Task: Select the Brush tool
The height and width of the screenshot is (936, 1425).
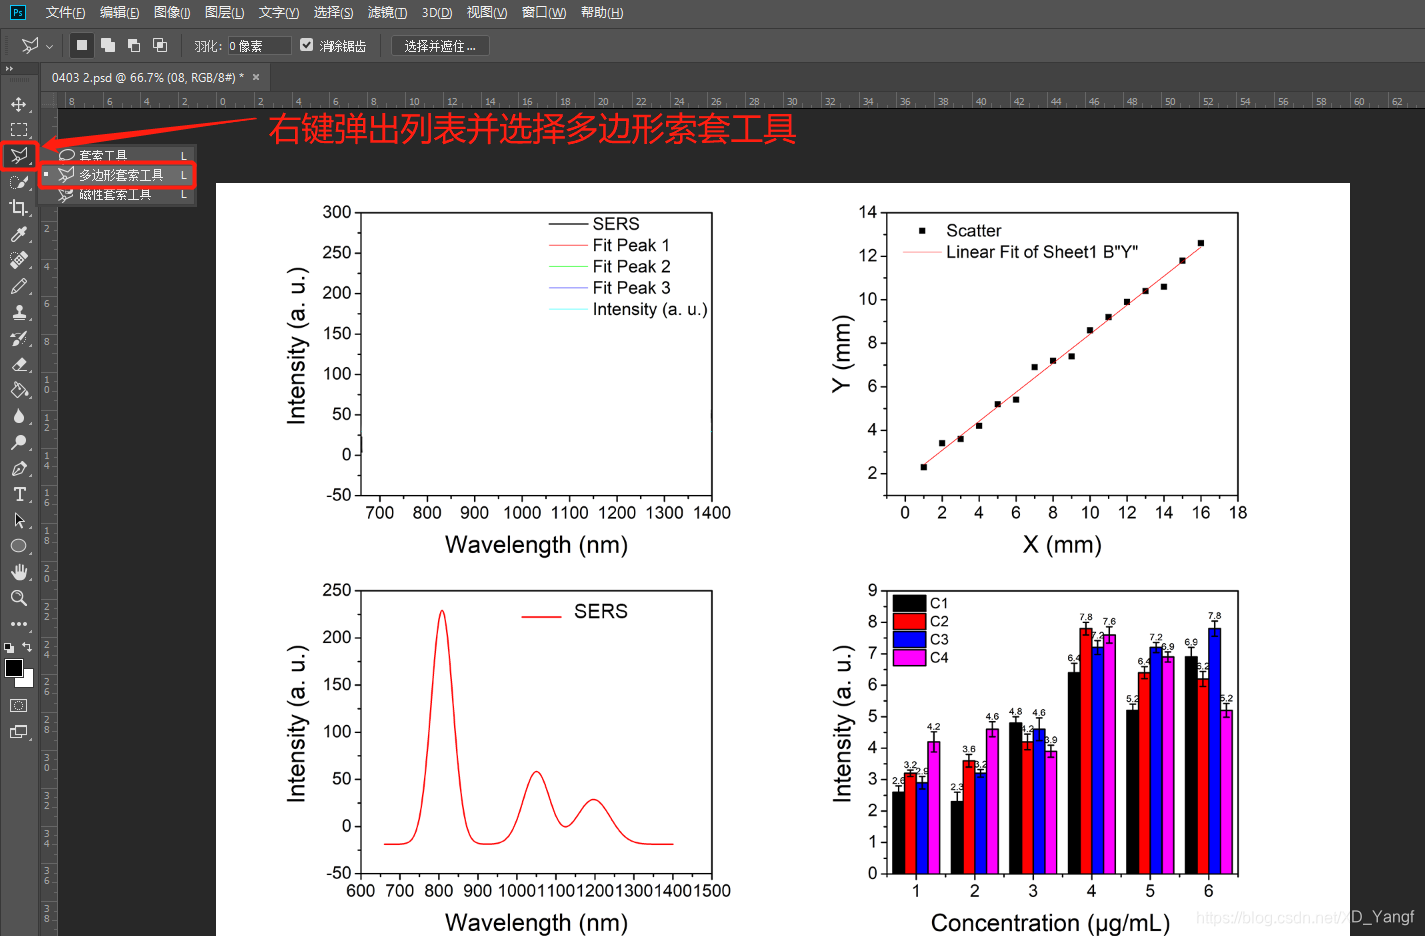Action: [x=18, y=286]
